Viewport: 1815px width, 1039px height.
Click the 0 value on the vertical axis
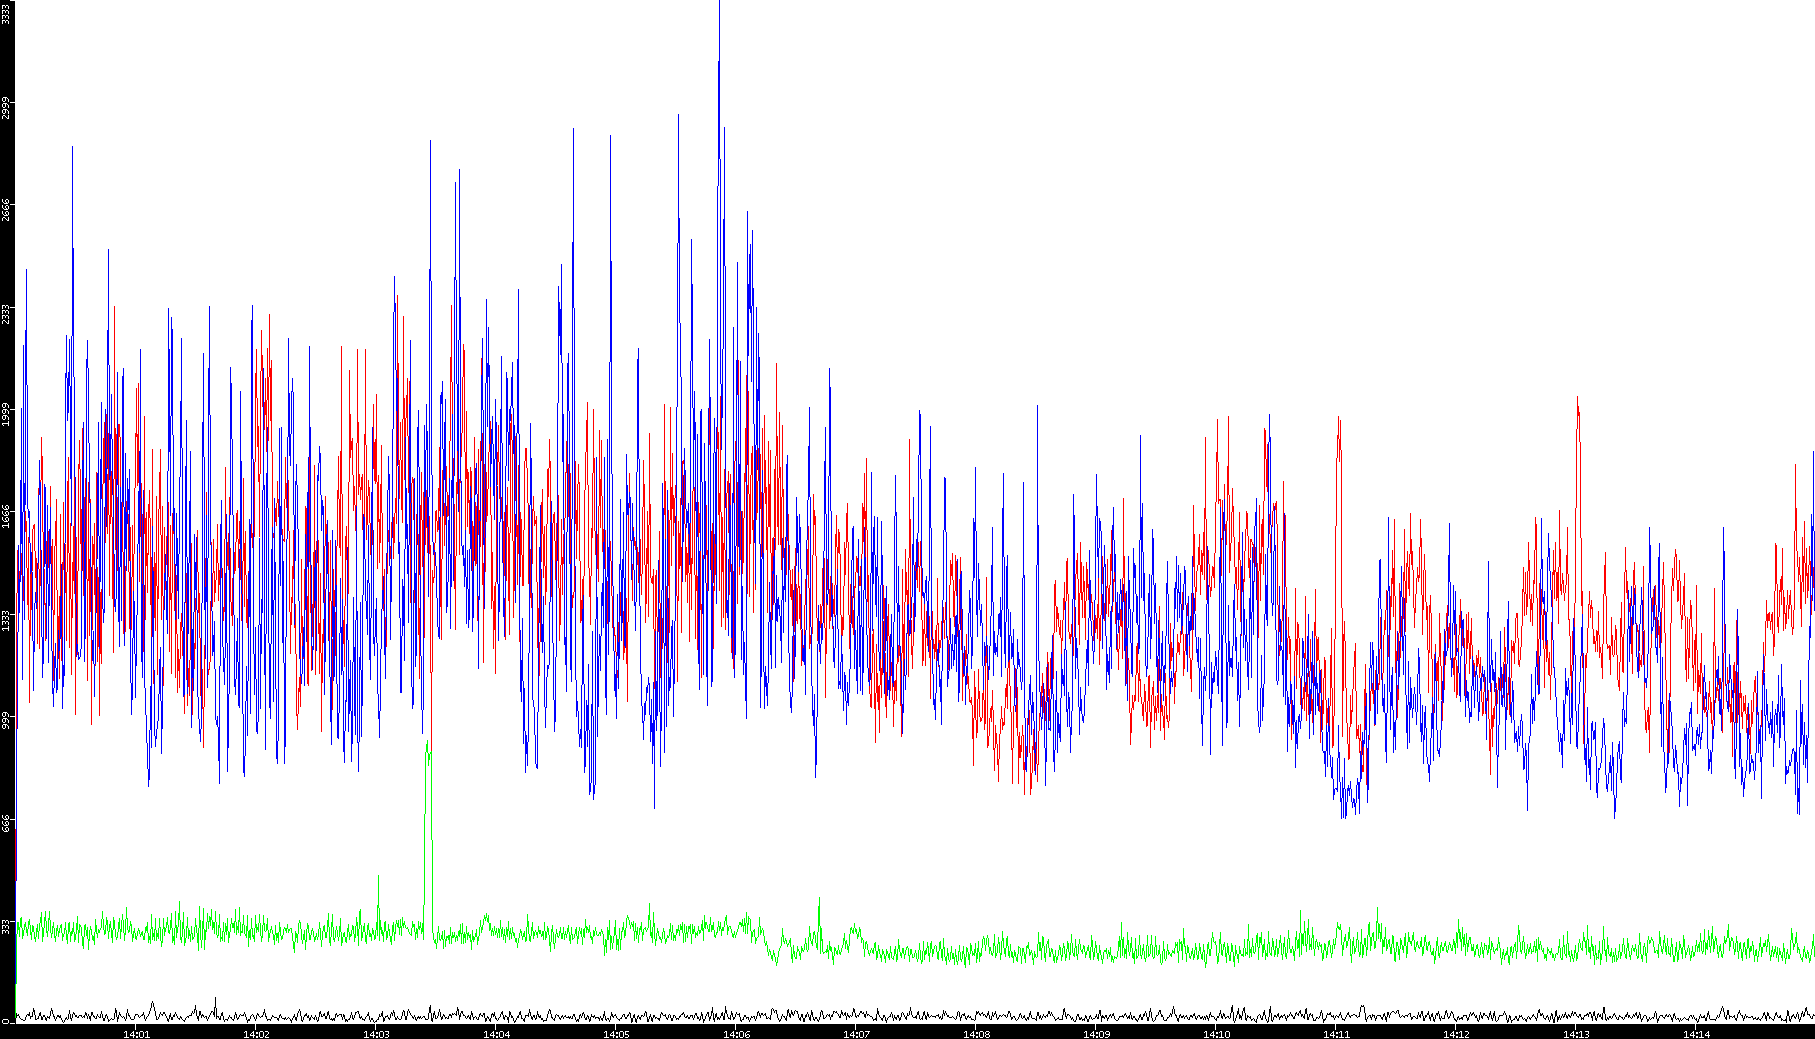pos(6,1020)
